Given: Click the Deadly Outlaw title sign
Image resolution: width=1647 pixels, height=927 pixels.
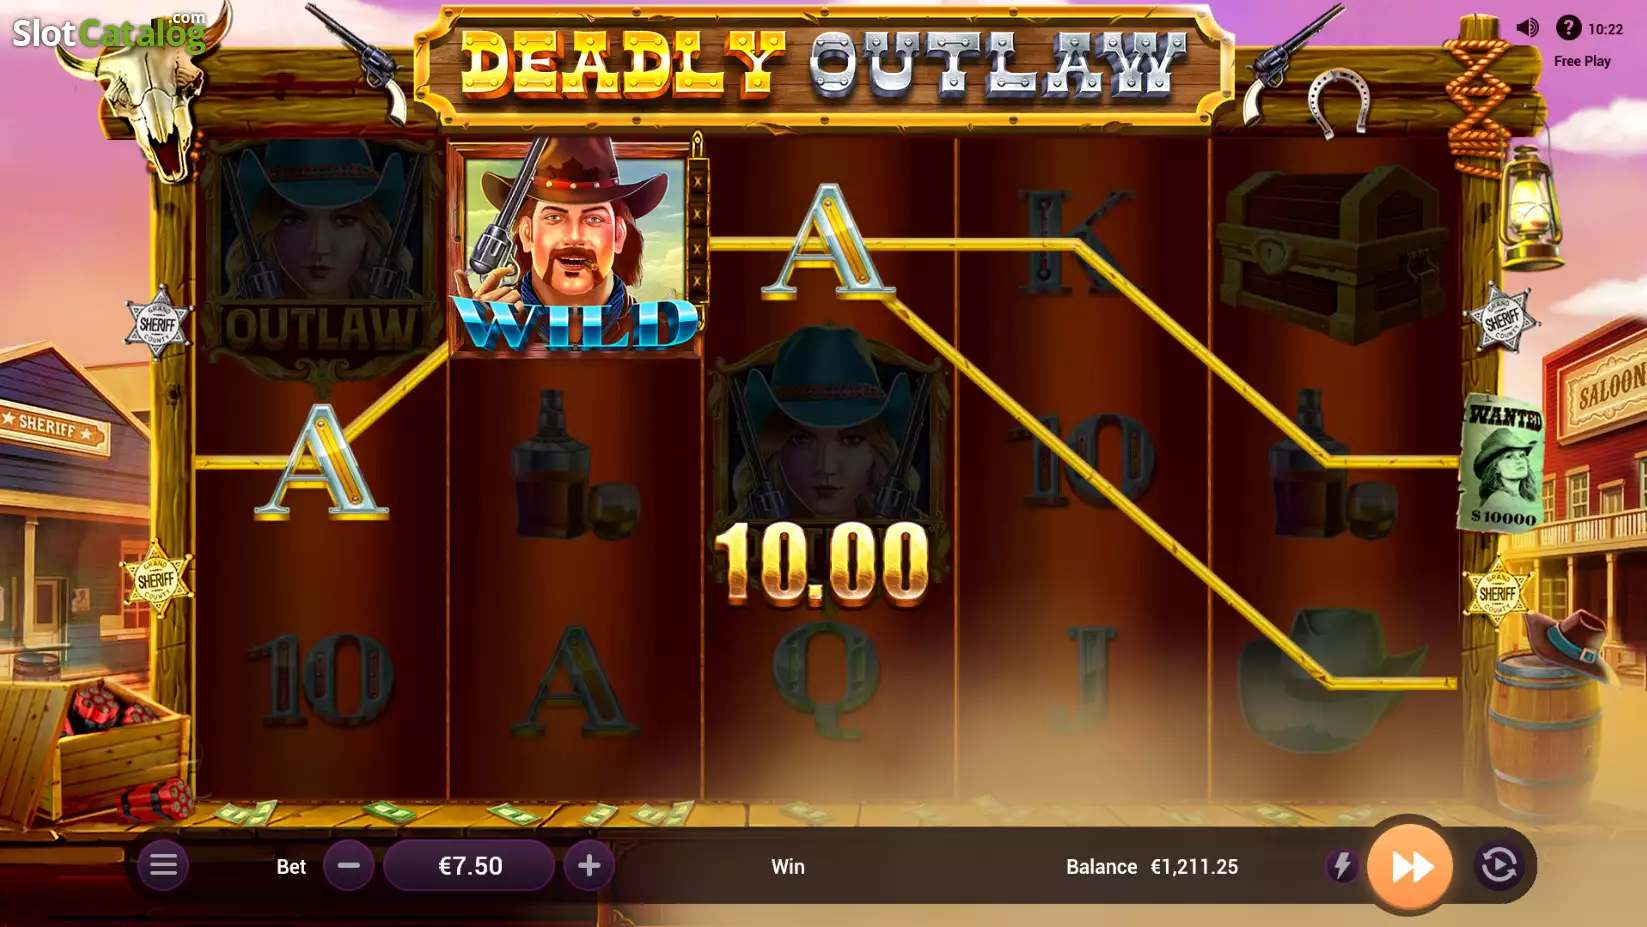Looking at the screenshot, I should point(824,67).
